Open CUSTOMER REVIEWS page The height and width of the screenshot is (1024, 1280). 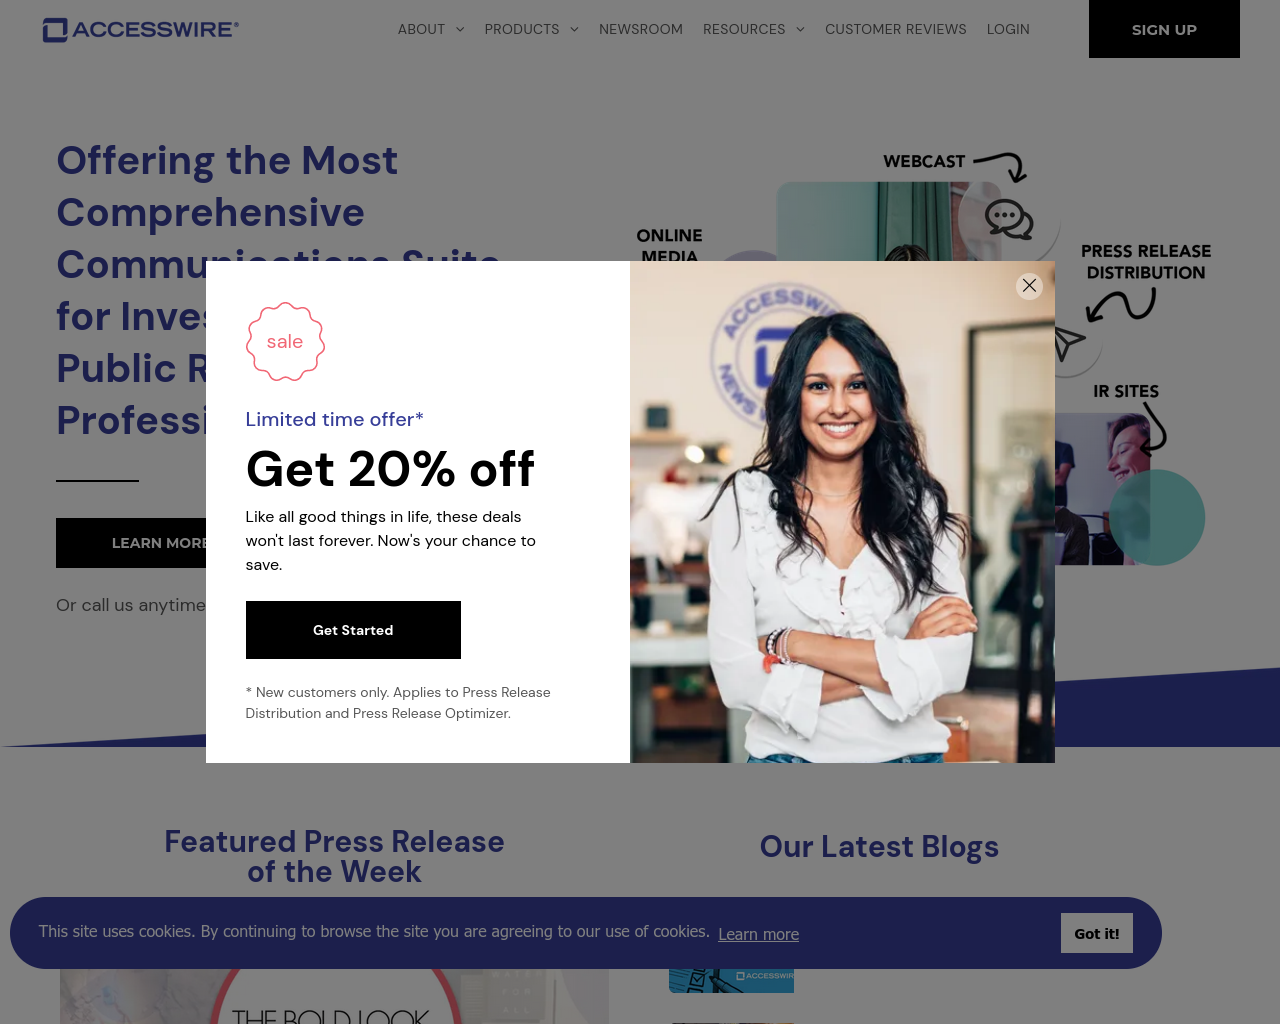click(x=896, y=29)
